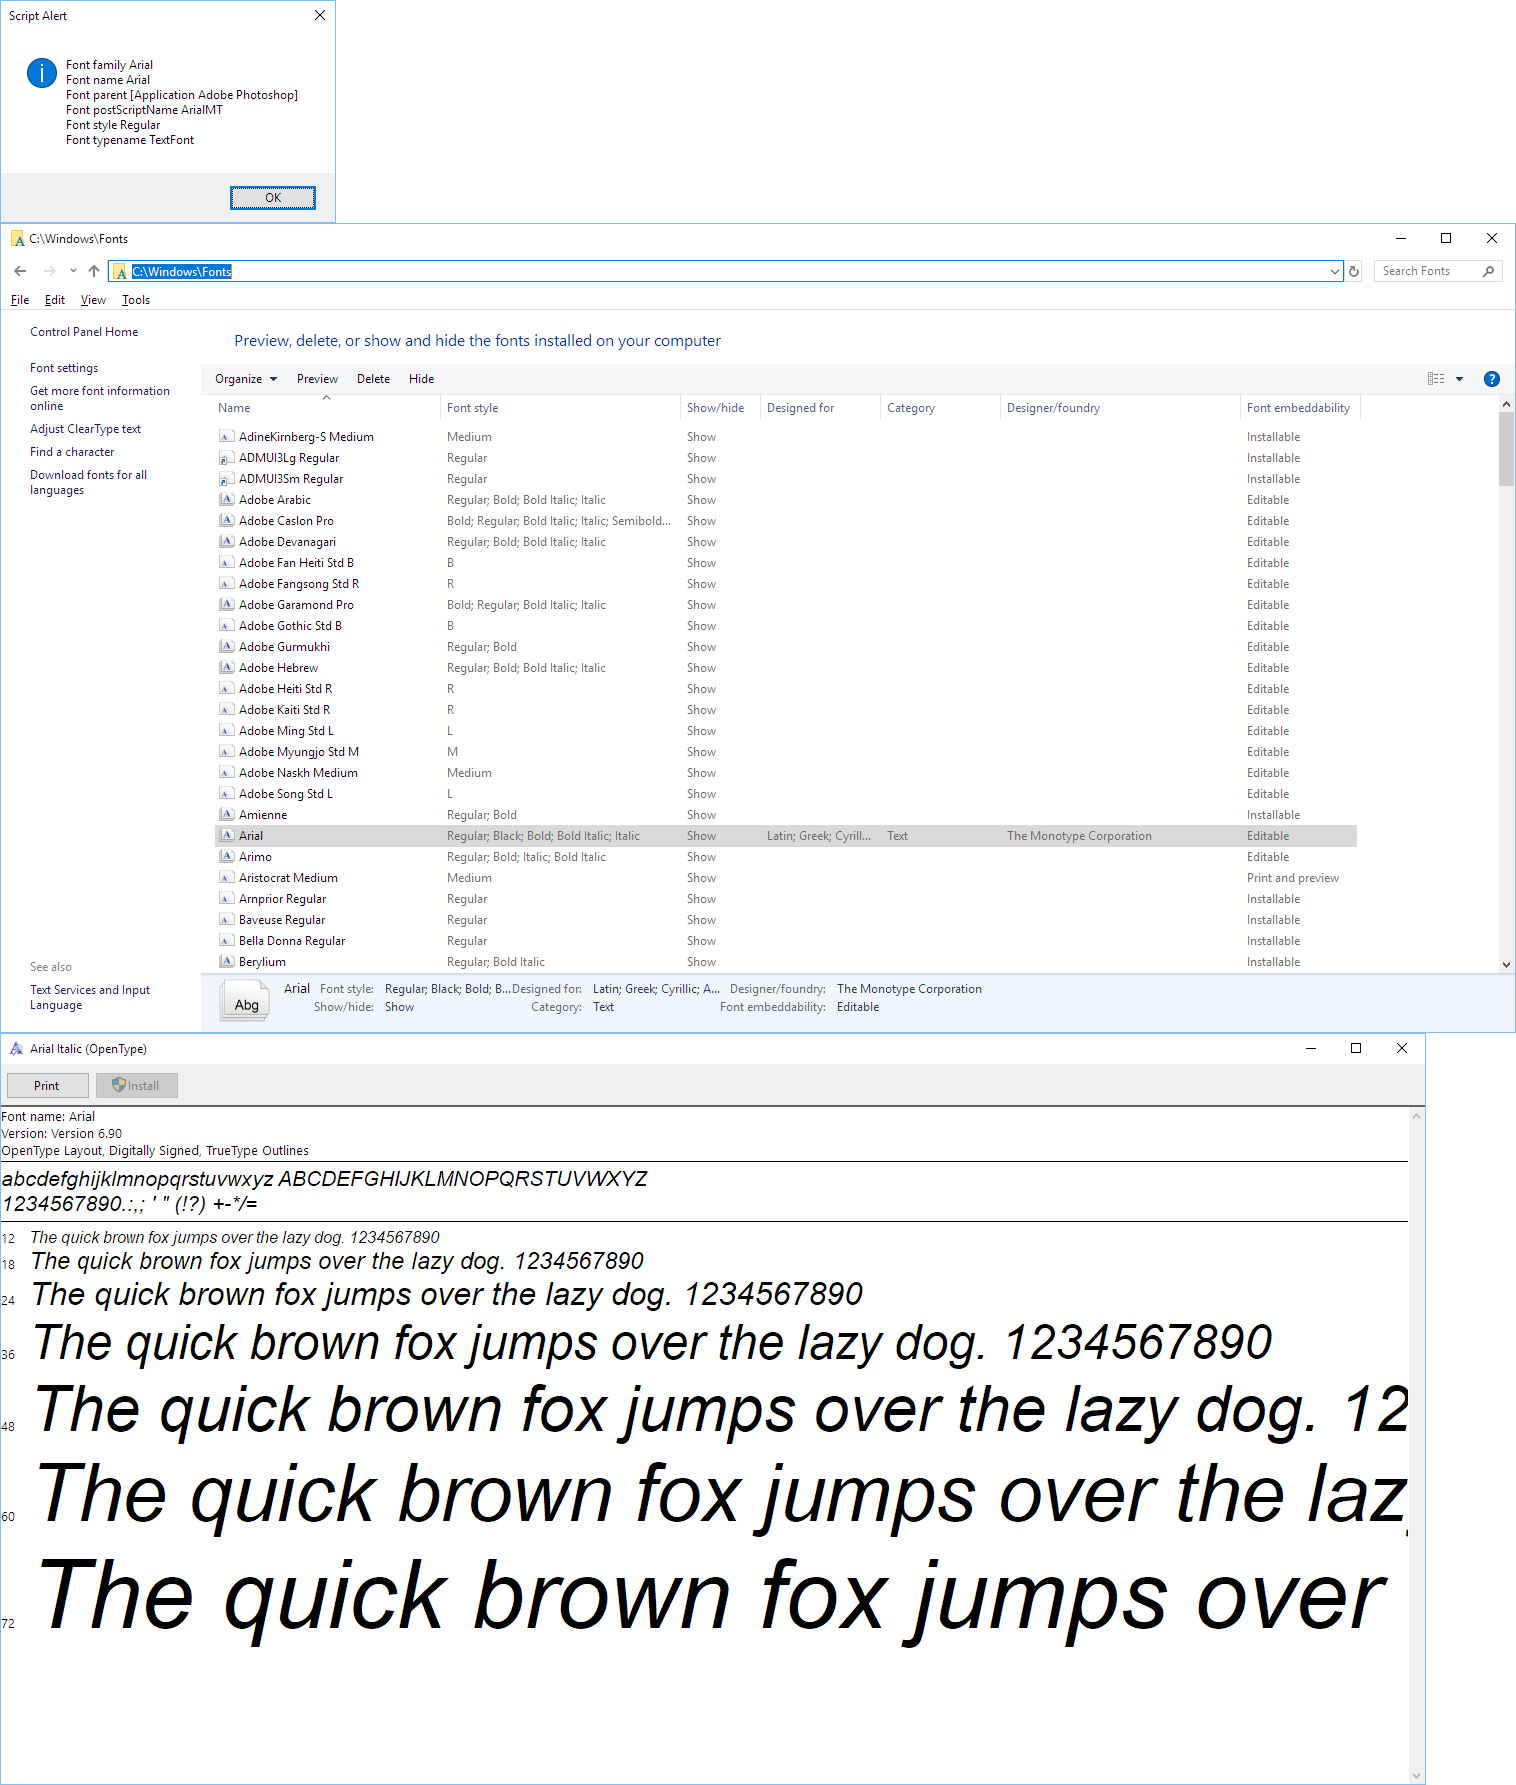Open view options dropdown arrow

click(1459, 379)
